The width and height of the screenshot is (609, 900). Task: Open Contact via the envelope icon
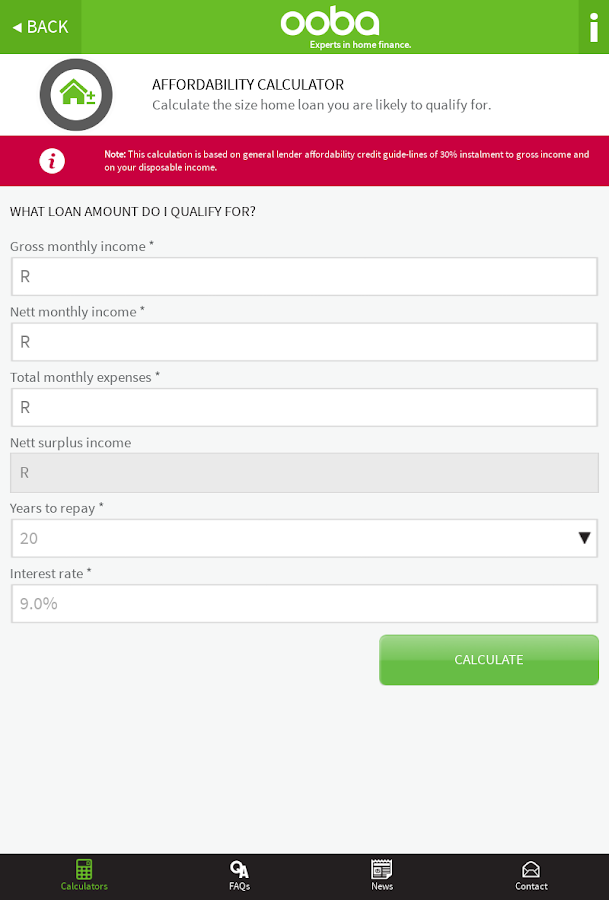click(531, 869)
